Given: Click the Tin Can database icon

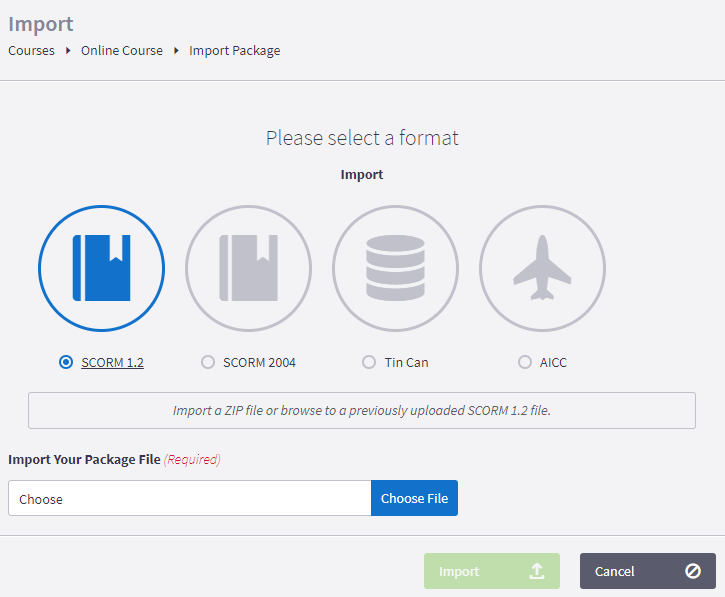Looking at the screenshot, I should coord(395,268).
